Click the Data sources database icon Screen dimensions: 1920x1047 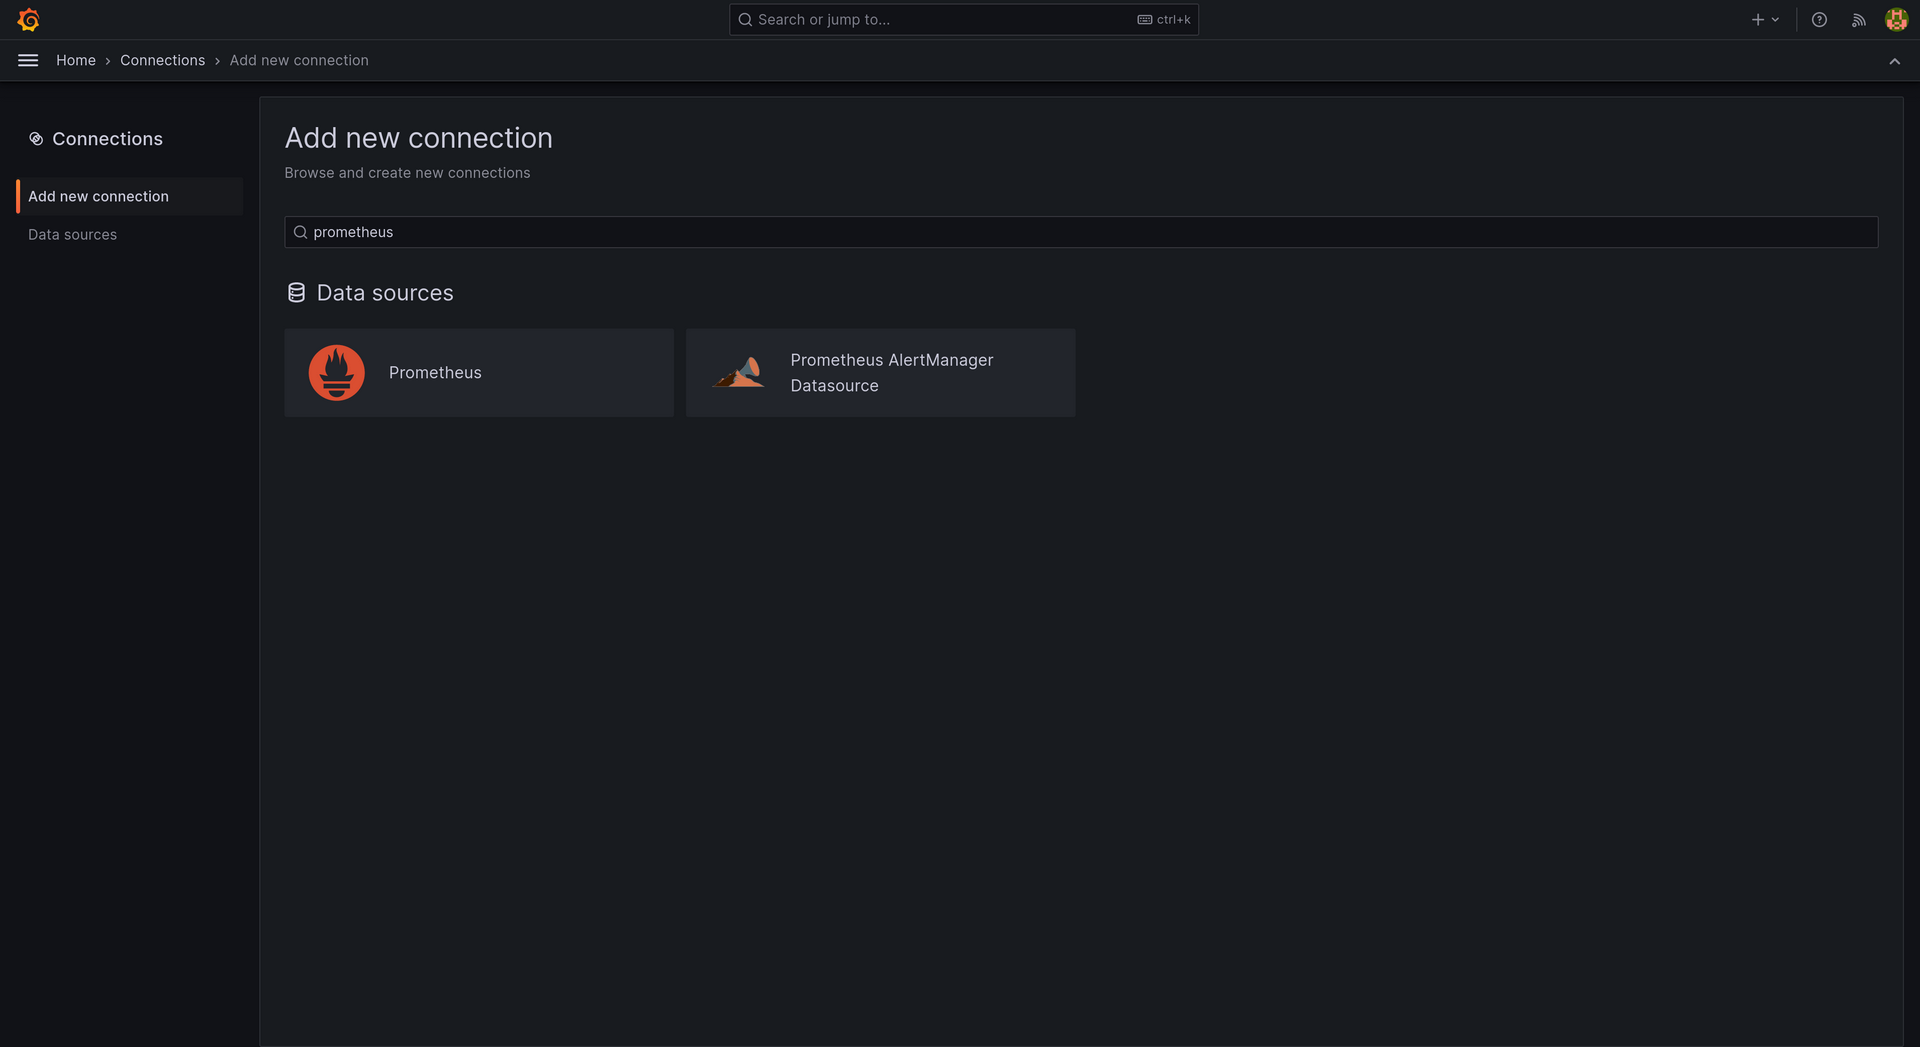(x=296, y=293)
